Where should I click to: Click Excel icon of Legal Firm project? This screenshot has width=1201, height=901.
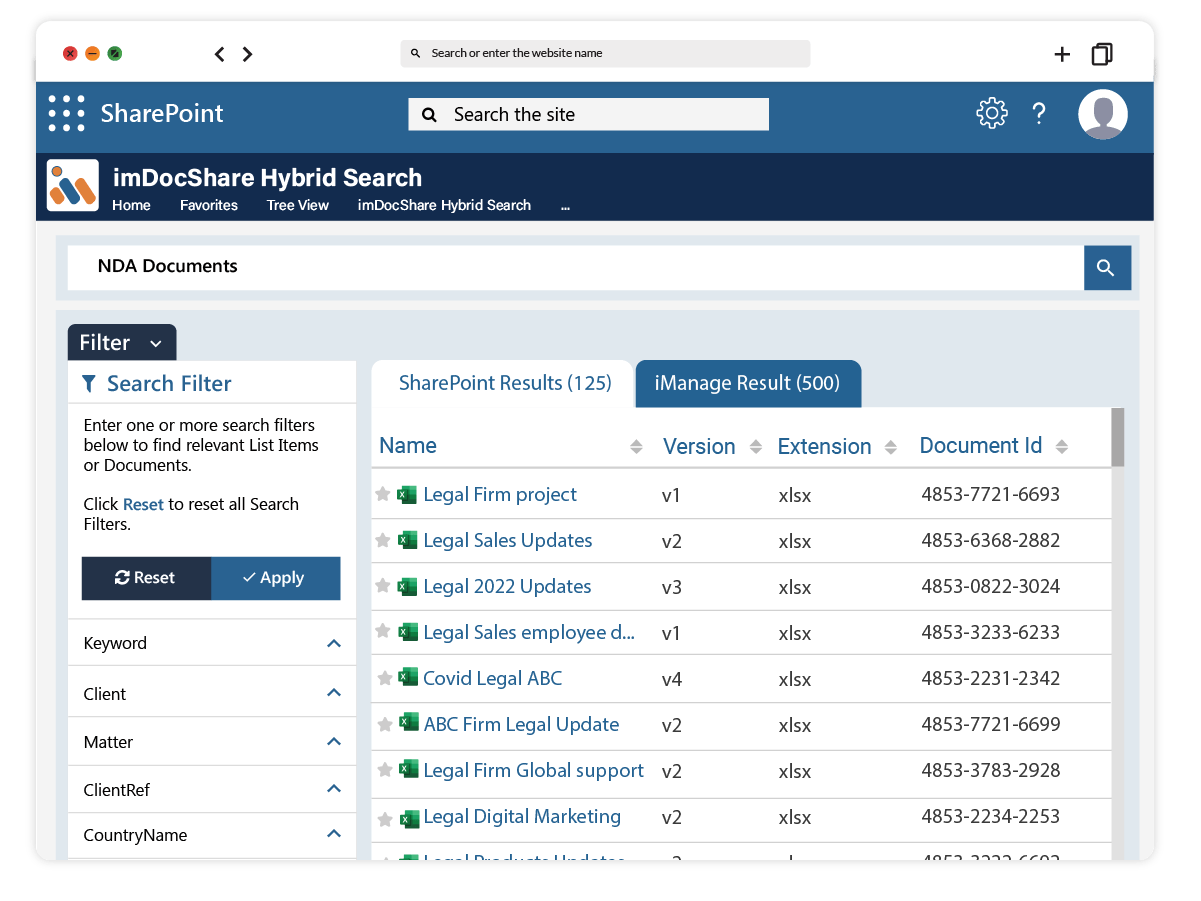[408, 494]
